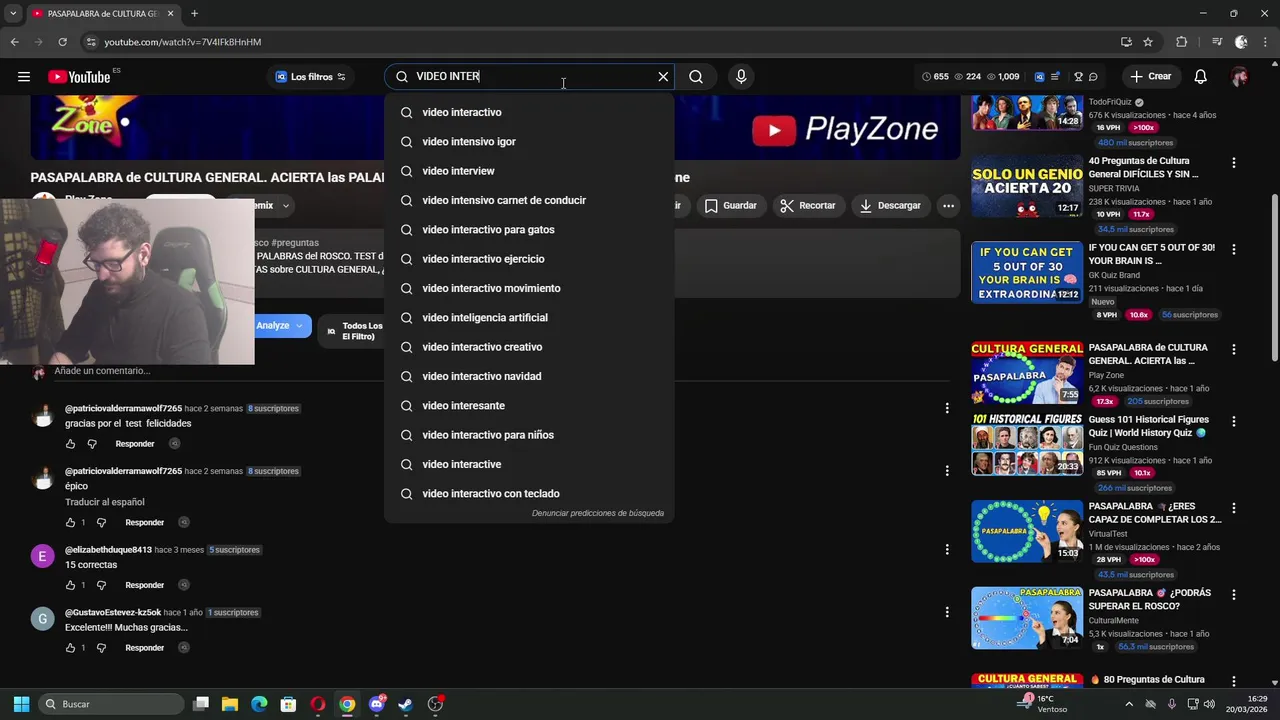Image resolution: width=1280 pixels, height=720 pixels.
Task: Open options menu for elizabethduque8413 comment
Action: (x=947, y=549)
